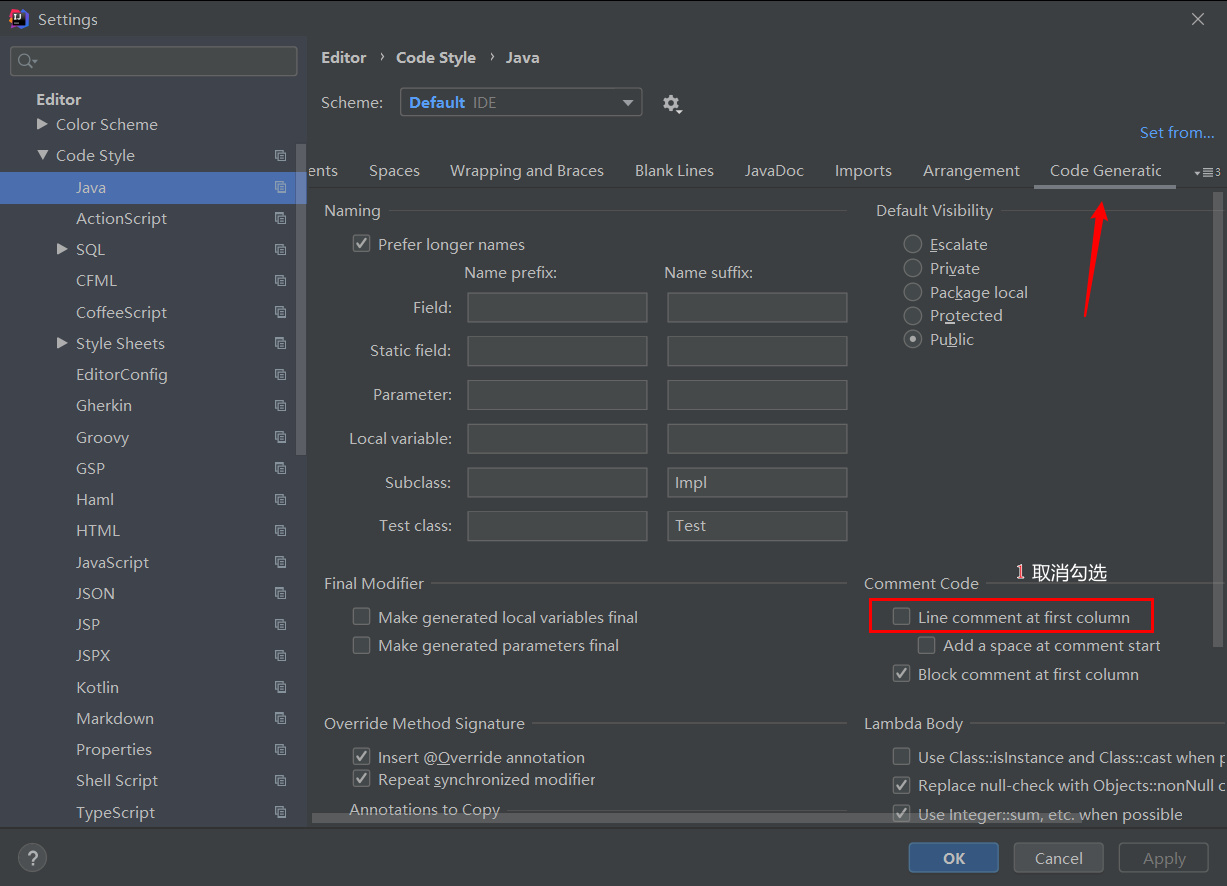Open the Scheme dropdown
1227x886 pixels.
click(x=521, y=102)
